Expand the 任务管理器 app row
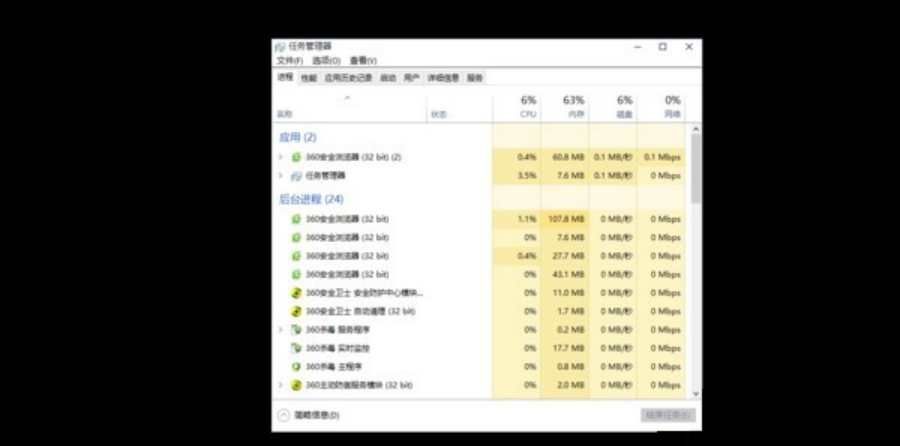900x446 pixels. pos(281,176)
